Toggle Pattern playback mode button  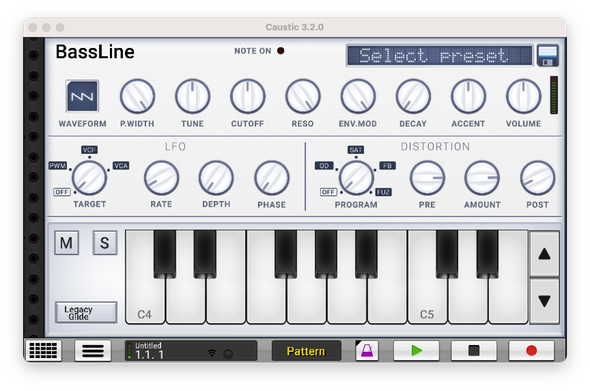(x=306, y=351)
